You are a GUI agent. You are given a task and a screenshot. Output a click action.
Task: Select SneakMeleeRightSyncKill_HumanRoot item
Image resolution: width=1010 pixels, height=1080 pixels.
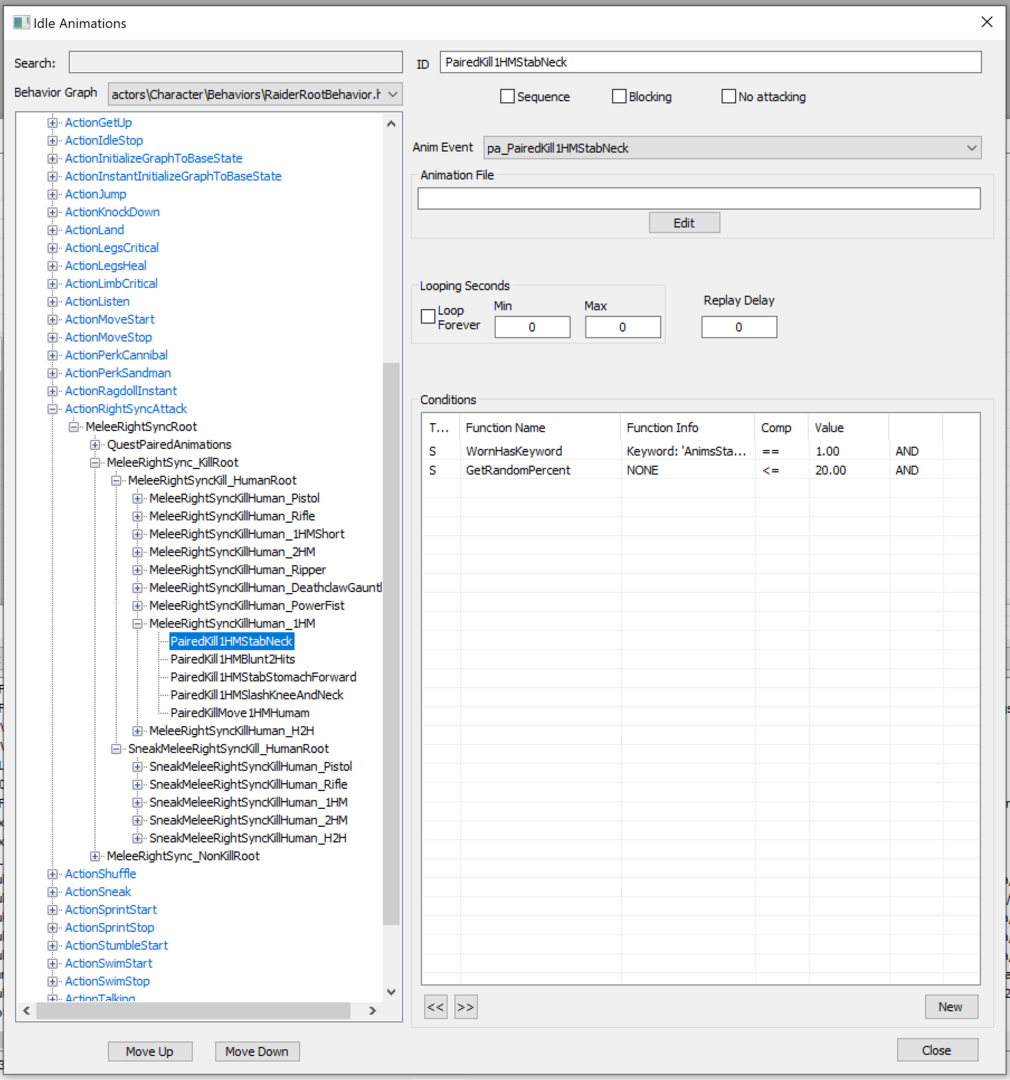(x=229, y=749)
